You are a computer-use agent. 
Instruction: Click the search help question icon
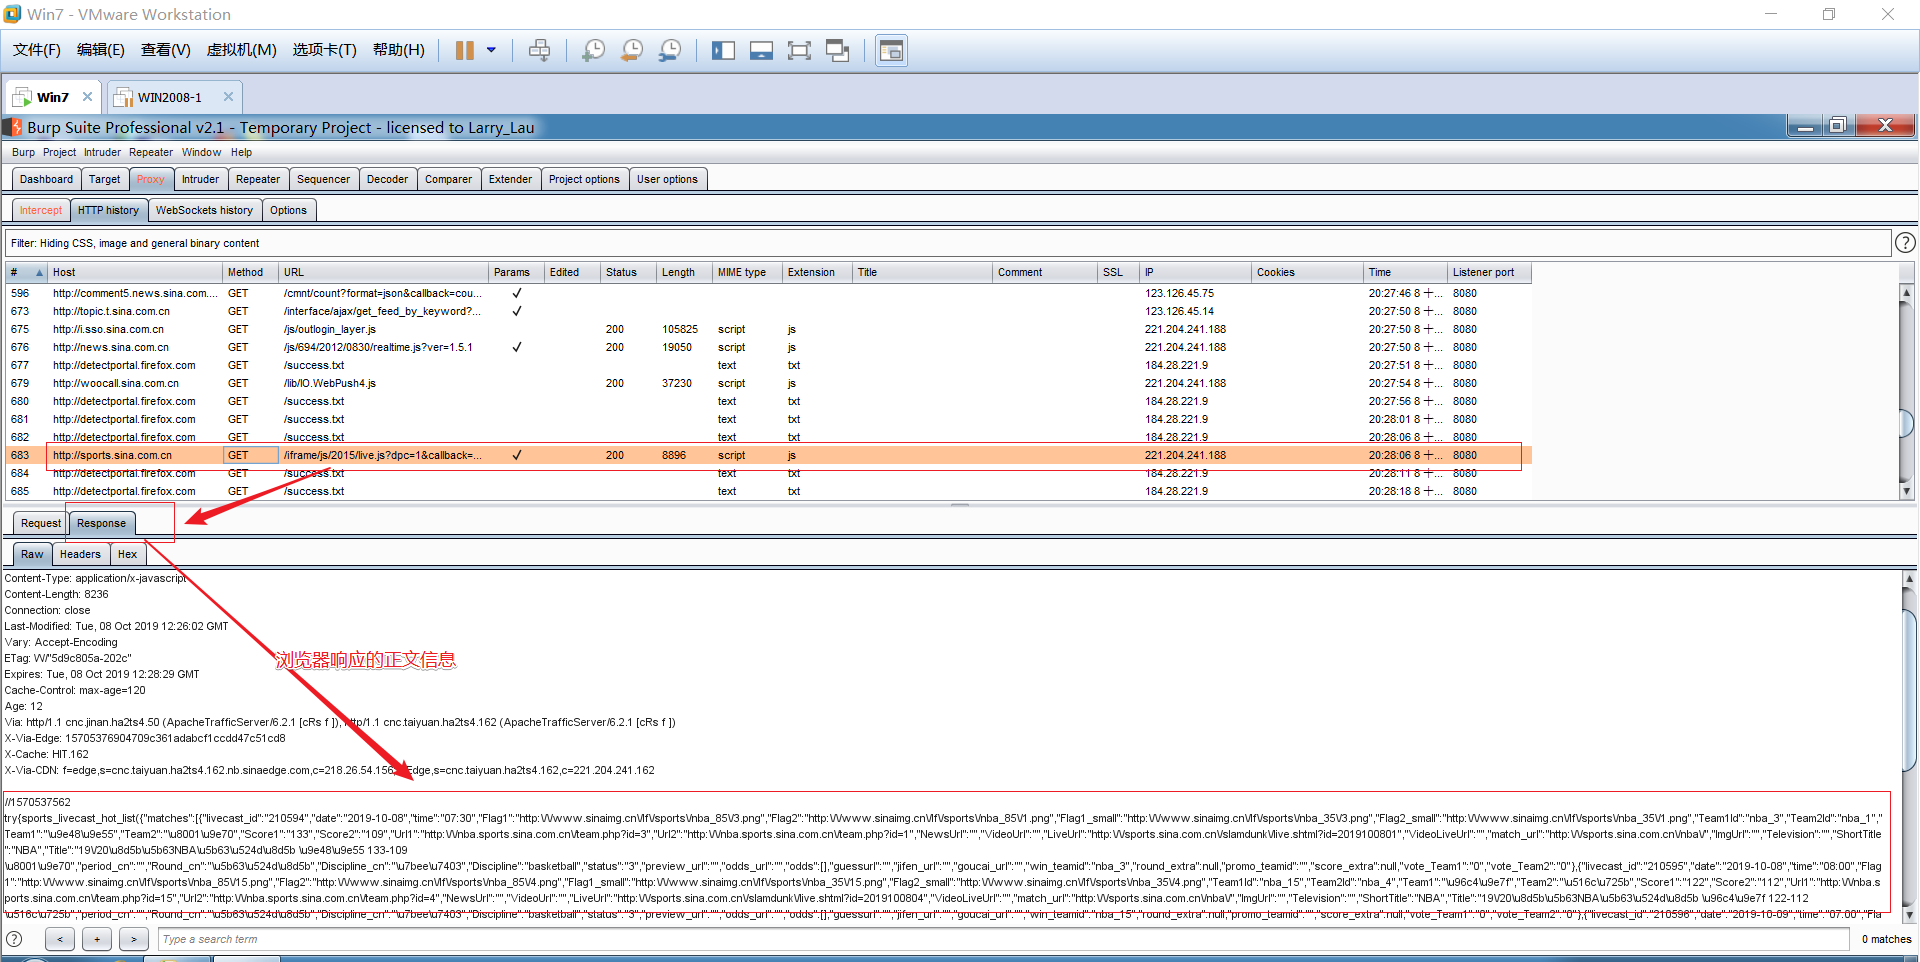click(15, 939)
